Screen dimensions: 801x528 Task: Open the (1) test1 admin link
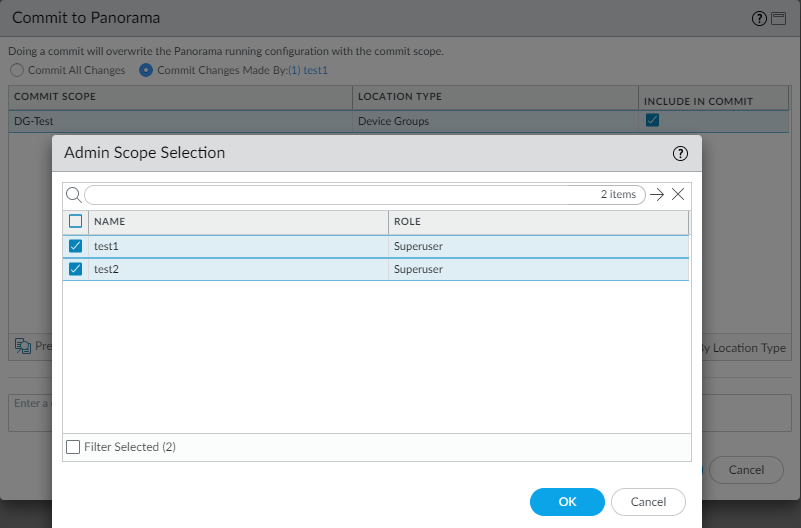308,70
